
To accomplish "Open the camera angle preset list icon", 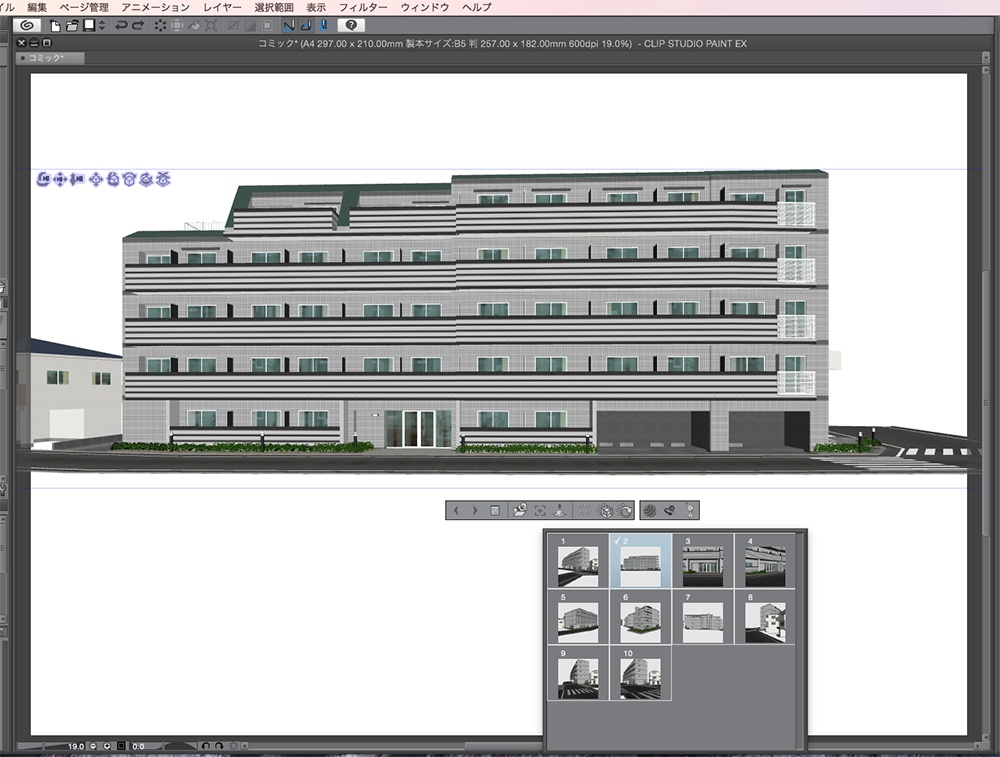I will pyautogui.click(x=494, y=510).
